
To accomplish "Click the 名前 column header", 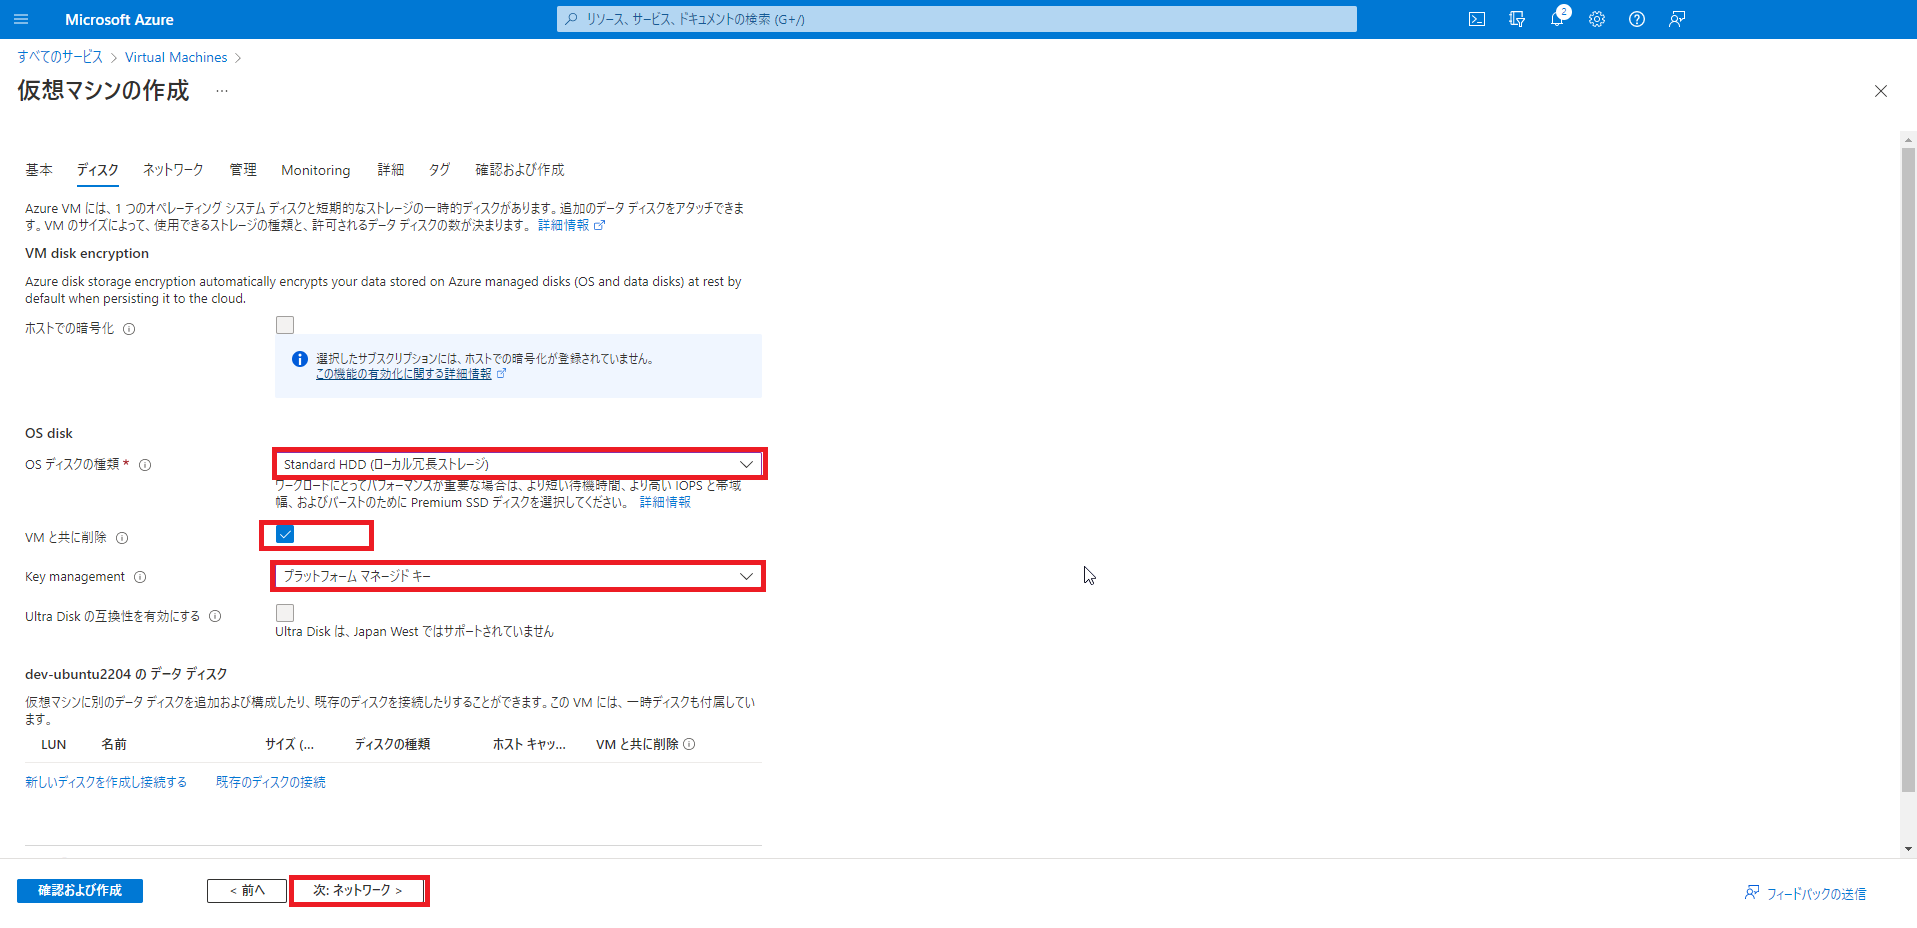I will click(114, 744).
